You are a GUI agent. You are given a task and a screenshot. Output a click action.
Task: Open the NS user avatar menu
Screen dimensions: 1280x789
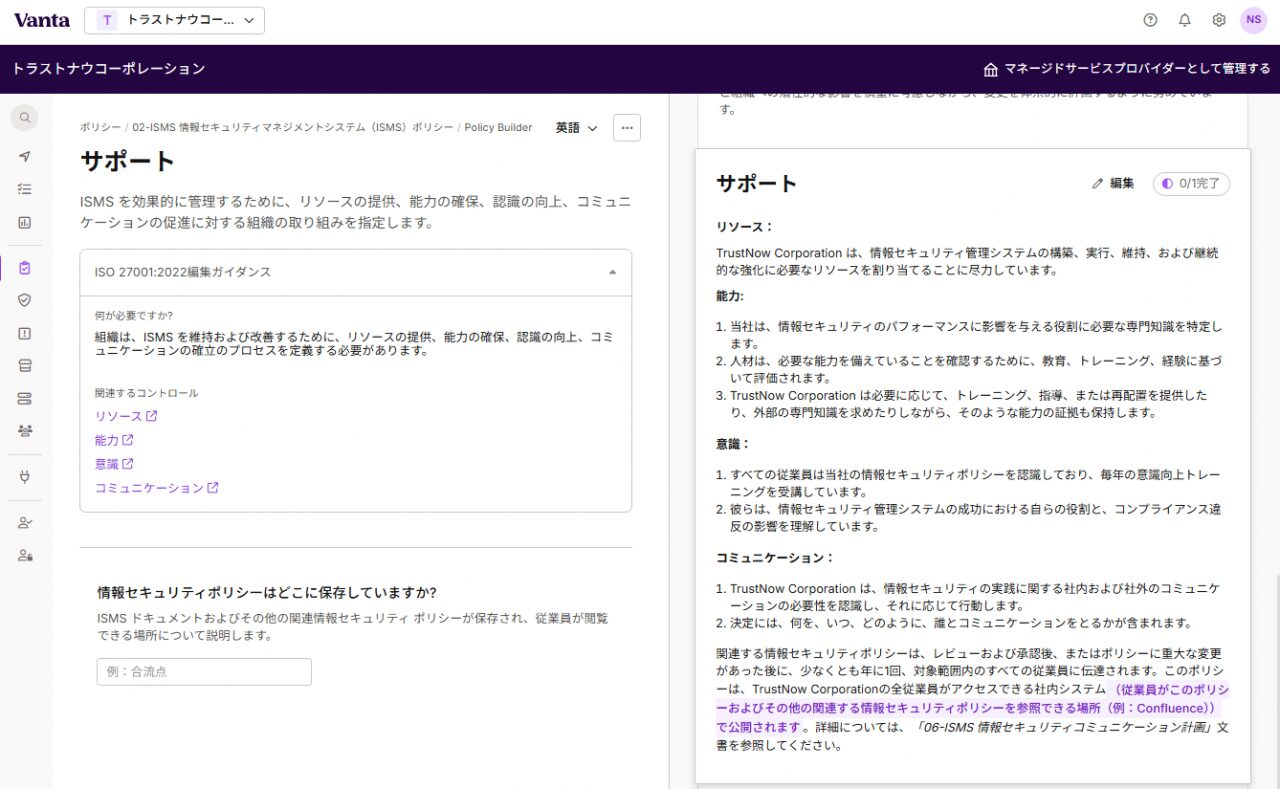(1253, 20)
